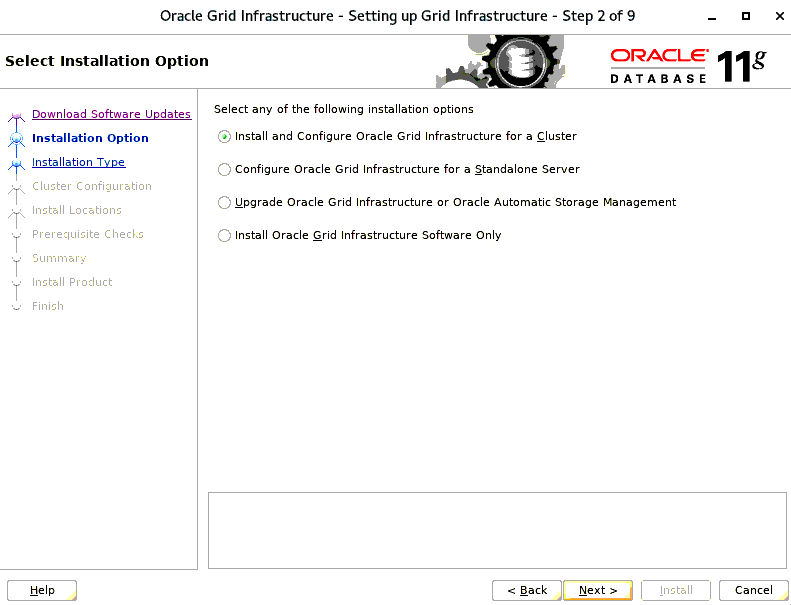791x605 pixels.
Task: Click the Download Software Updates step icon
Action: 16,115
